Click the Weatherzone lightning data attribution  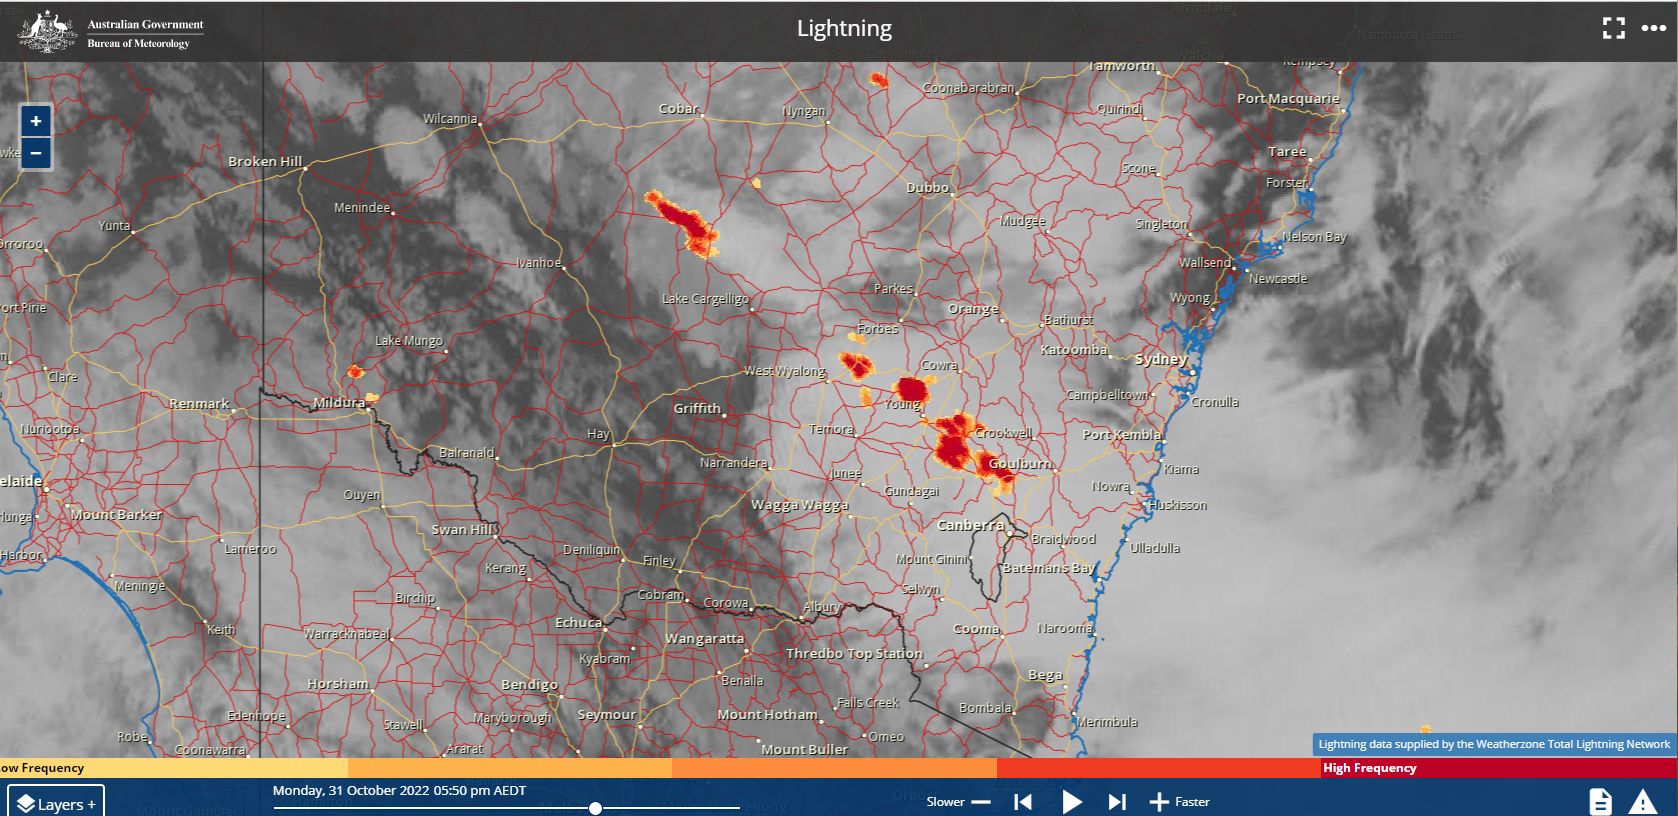[1494, 744]
